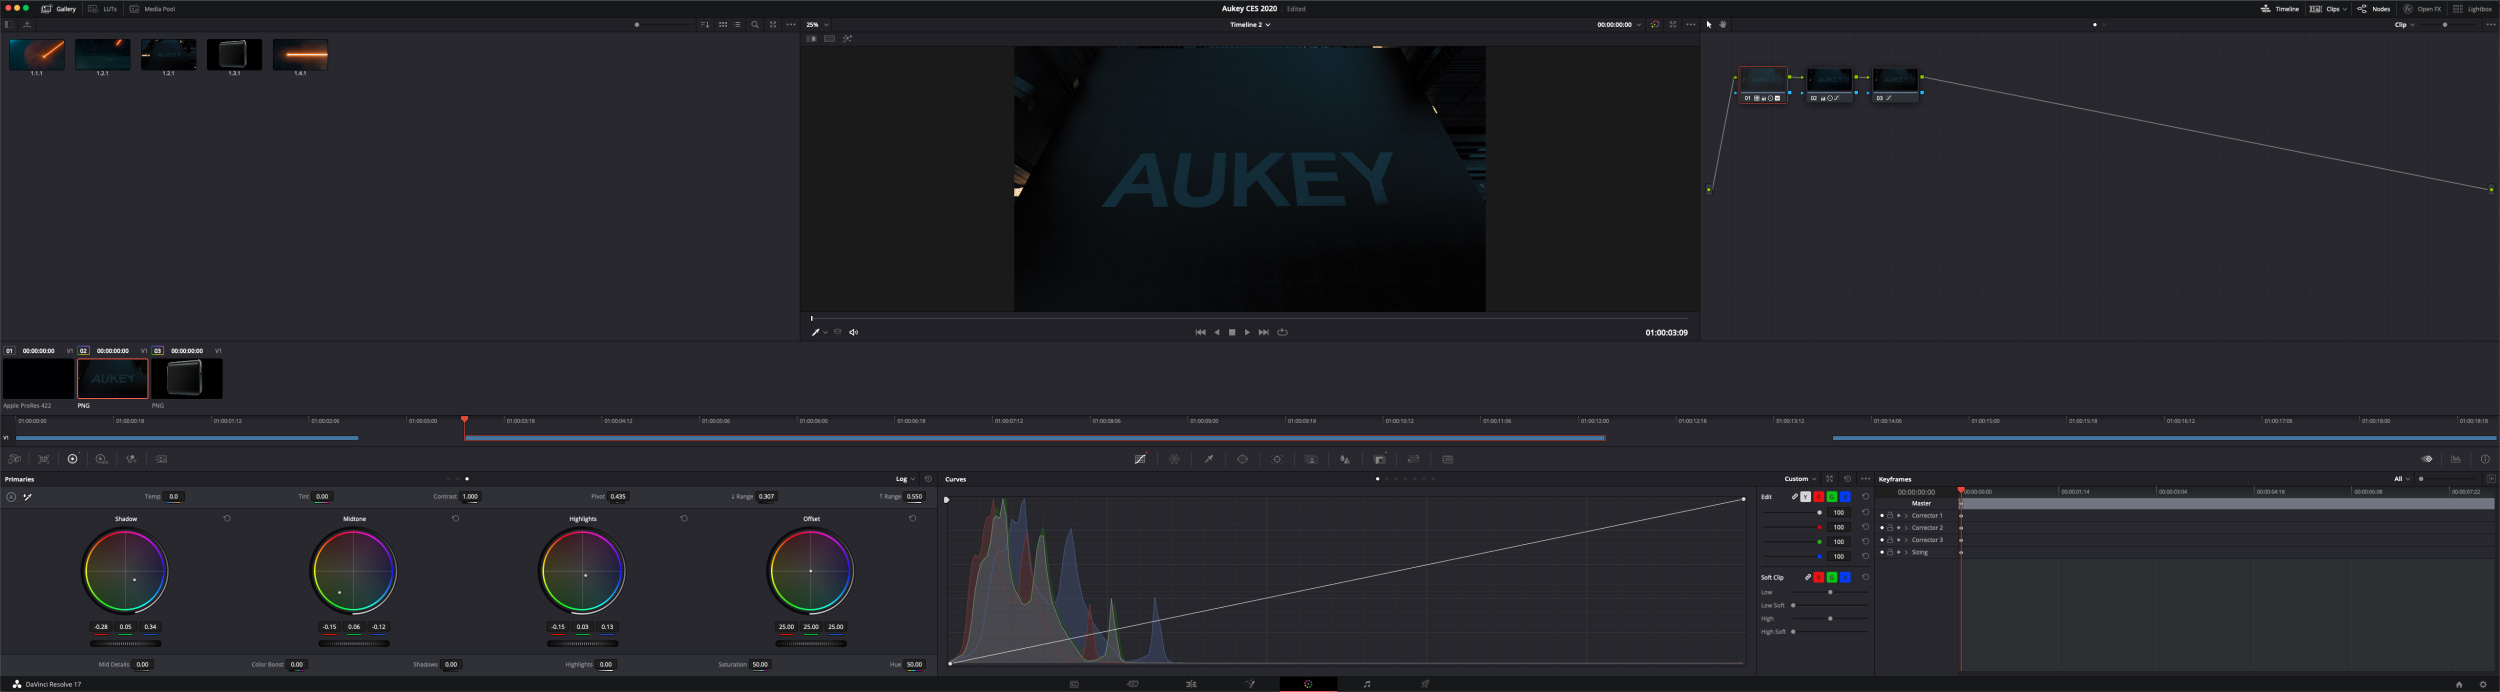Open the Clip node-graph mode dropdown
This screenshot has width=2500, height=692.
coord(2404,25)
